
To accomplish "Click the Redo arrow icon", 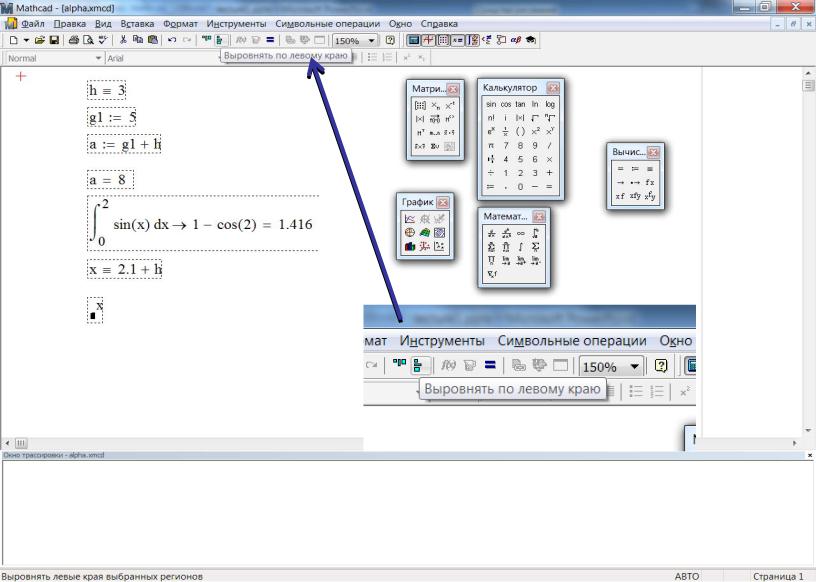I will [187, 40].
